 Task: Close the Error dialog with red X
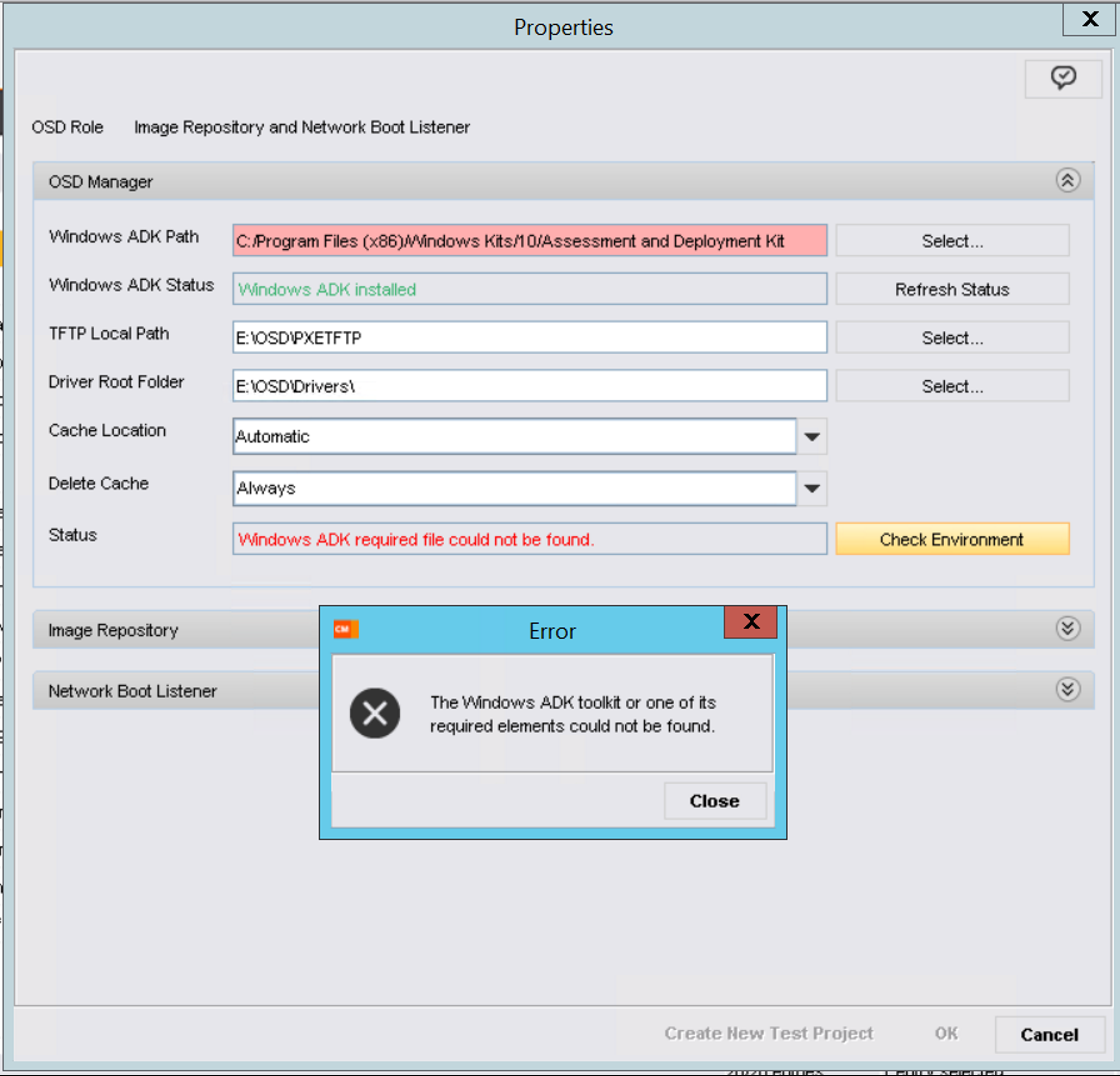pyautogui.click(x=751, y=622)
